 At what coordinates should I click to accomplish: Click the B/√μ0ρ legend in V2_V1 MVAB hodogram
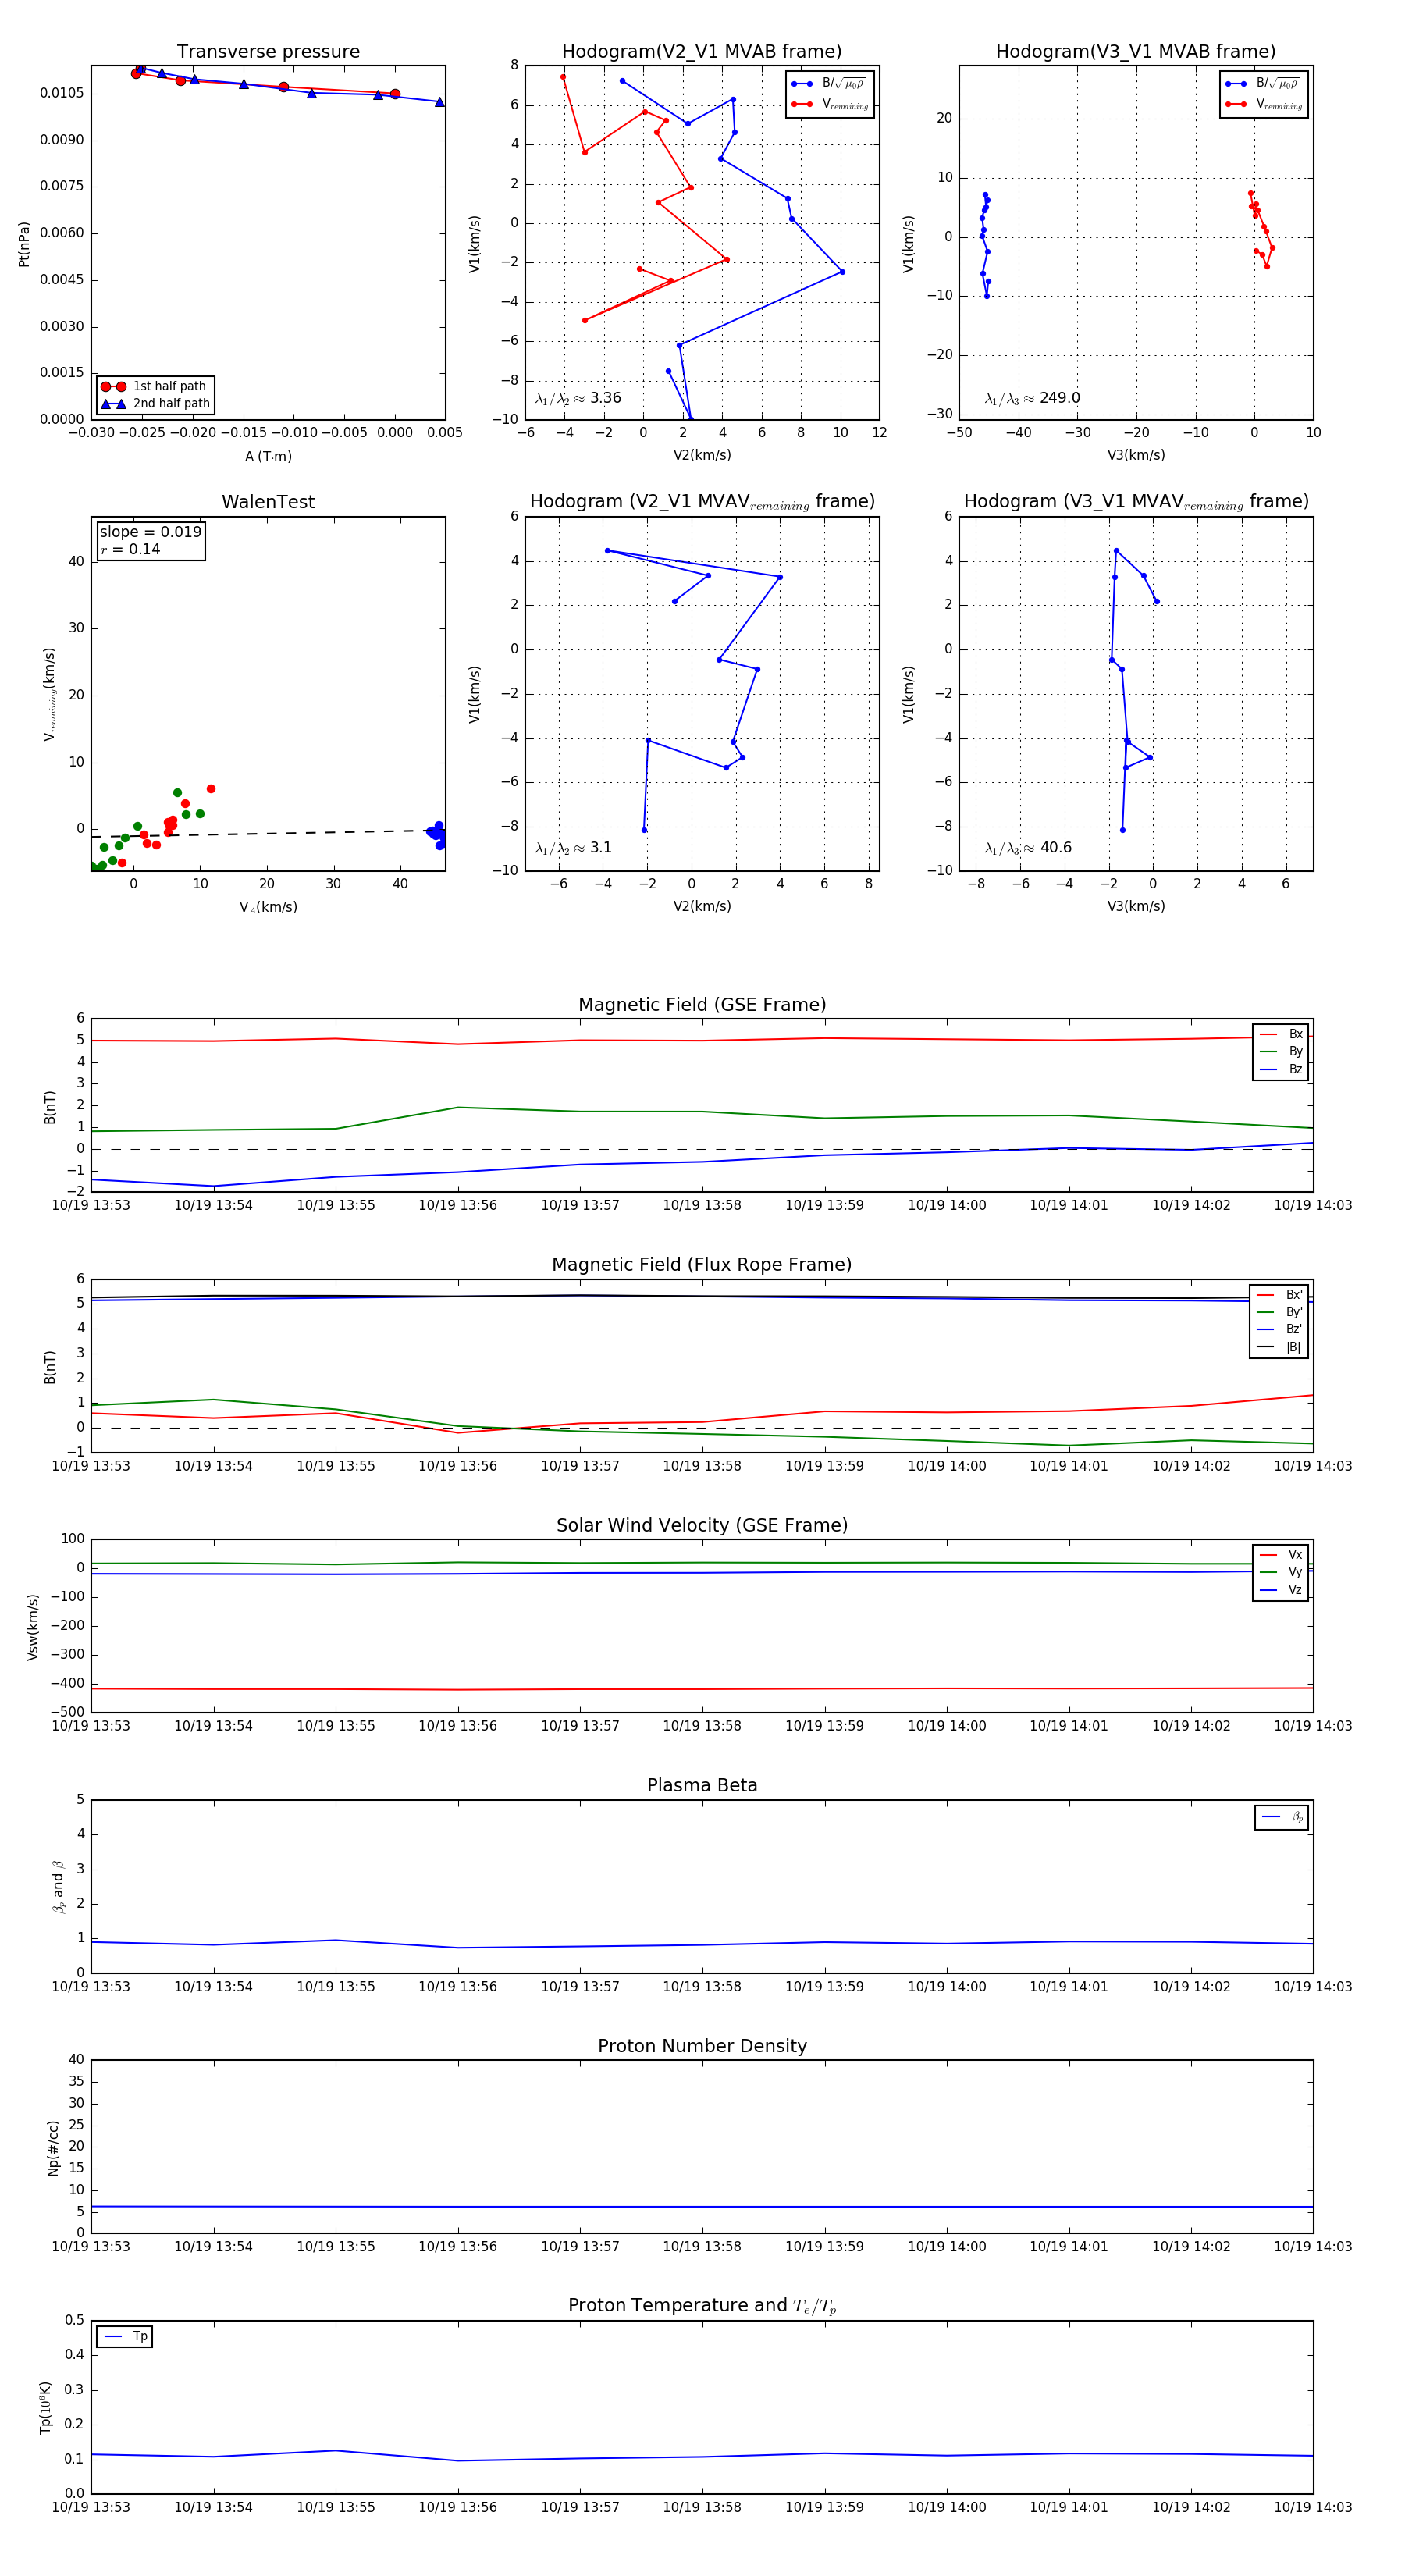(x=830, y=84)
